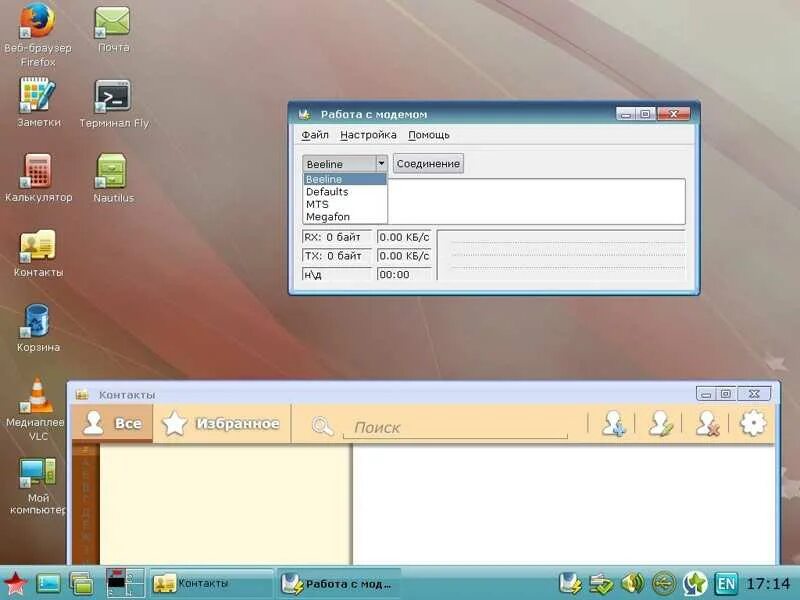This screenshot has width=800, height=600.
Task: Click the network connection tray icon
Action: [x=601, y=584]
